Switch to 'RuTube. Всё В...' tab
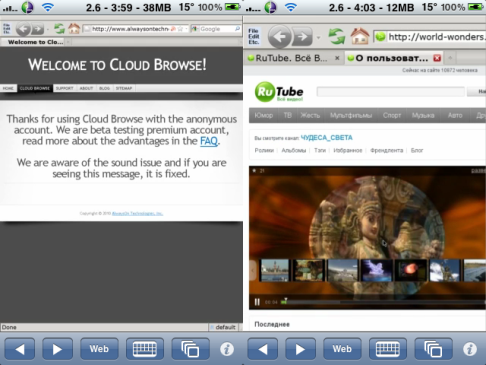This screenshot has width=486, height=365. click(291, 58)
